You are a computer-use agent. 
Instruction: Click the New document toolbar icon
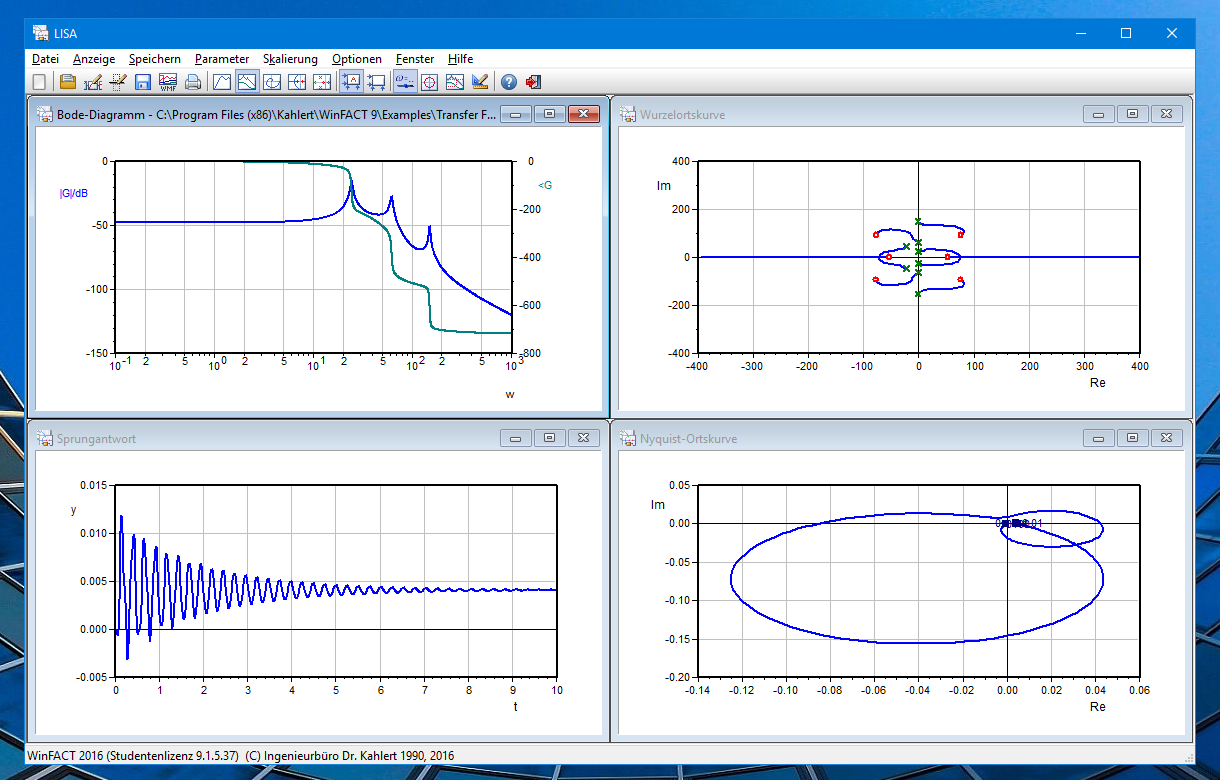tap(39, 82)
